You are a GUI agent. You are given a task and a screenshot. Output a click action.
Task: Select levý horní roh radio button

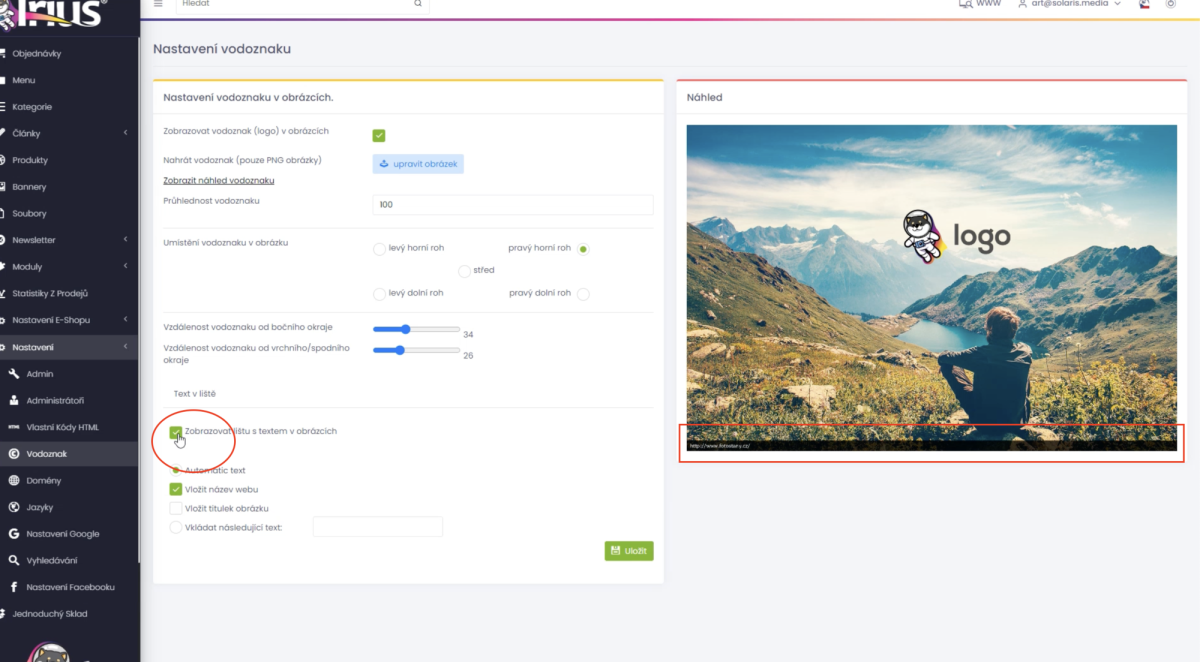379,249
